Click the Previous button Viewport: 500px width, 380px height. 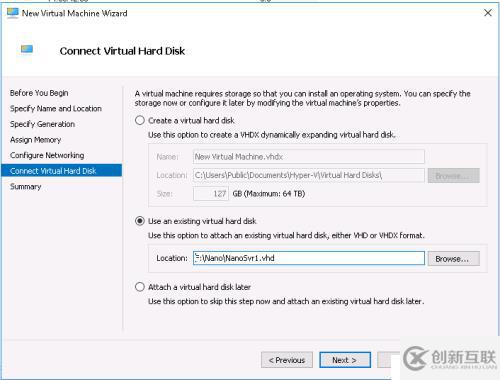click(x=287, y=360)
